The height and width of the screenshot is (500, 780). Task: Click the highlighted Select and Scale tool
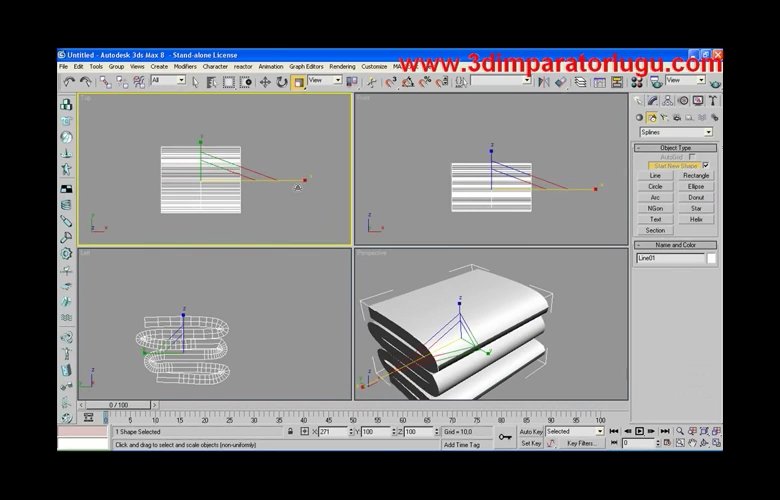pyautogui.click(x=298, y=83)
